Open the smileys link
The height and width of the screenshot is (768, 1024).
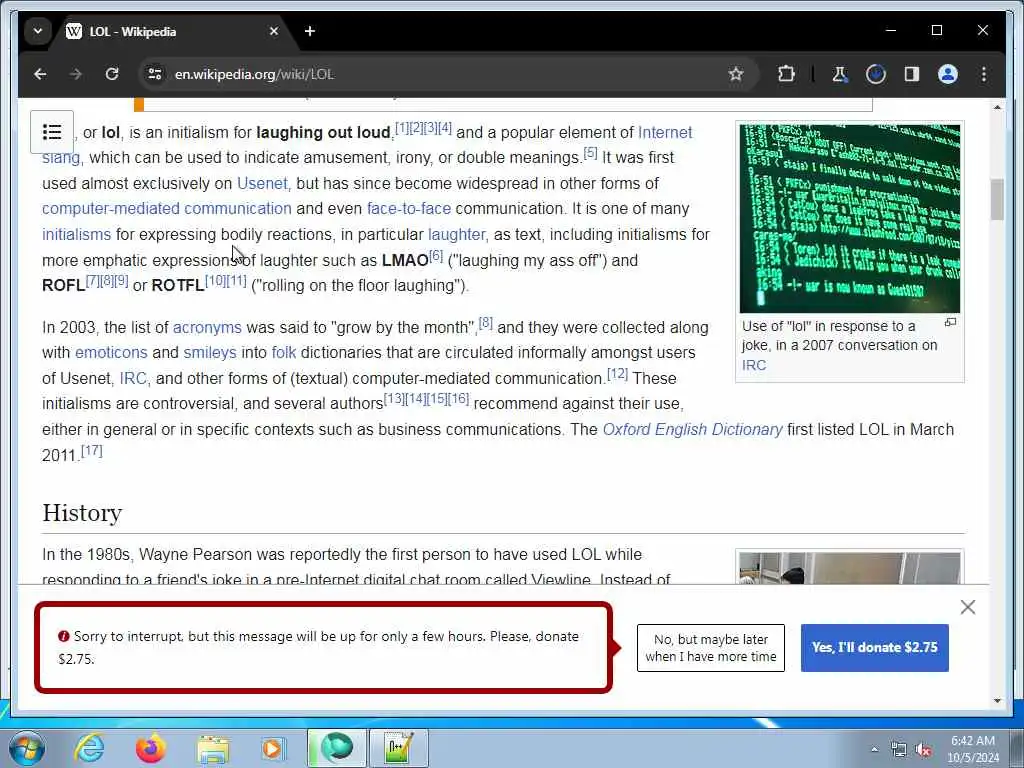(x=210, y=353)
